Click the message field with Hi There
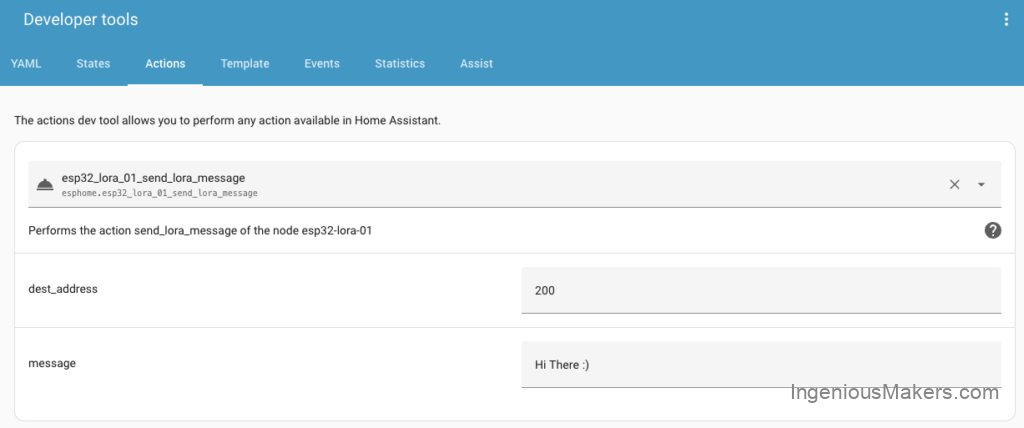 (x=760, y=365)
